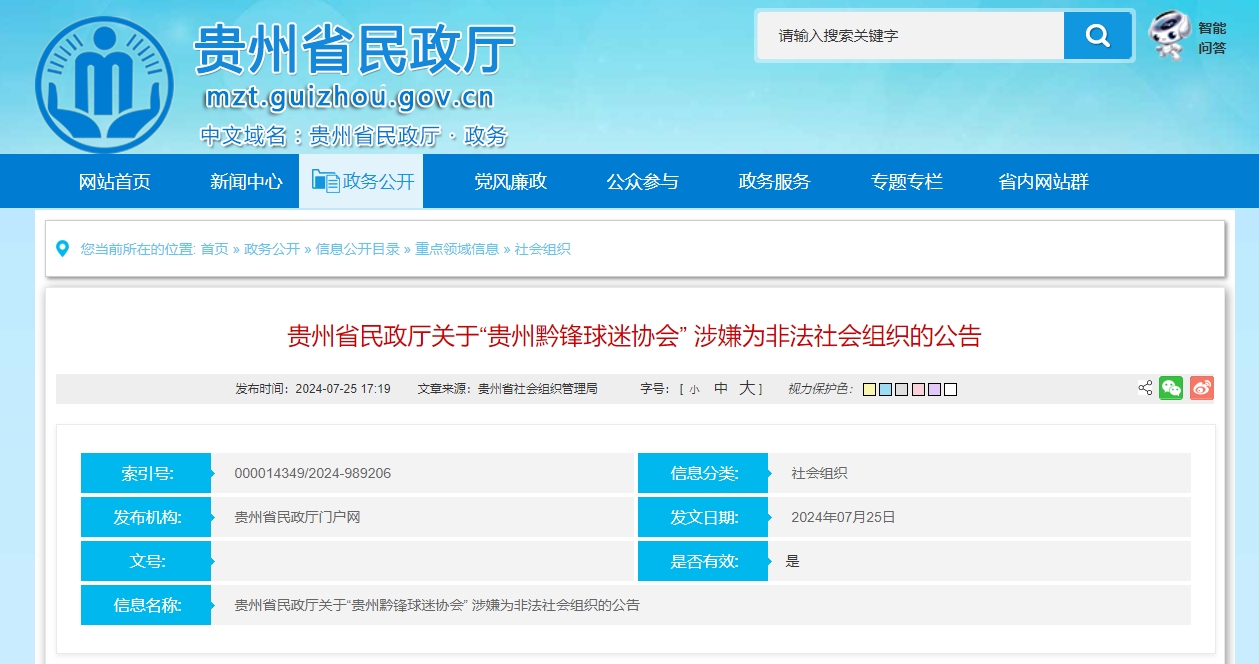Click the generic share icon
Viewport: 1259px width, 664px height.
tap(1145, 389)
